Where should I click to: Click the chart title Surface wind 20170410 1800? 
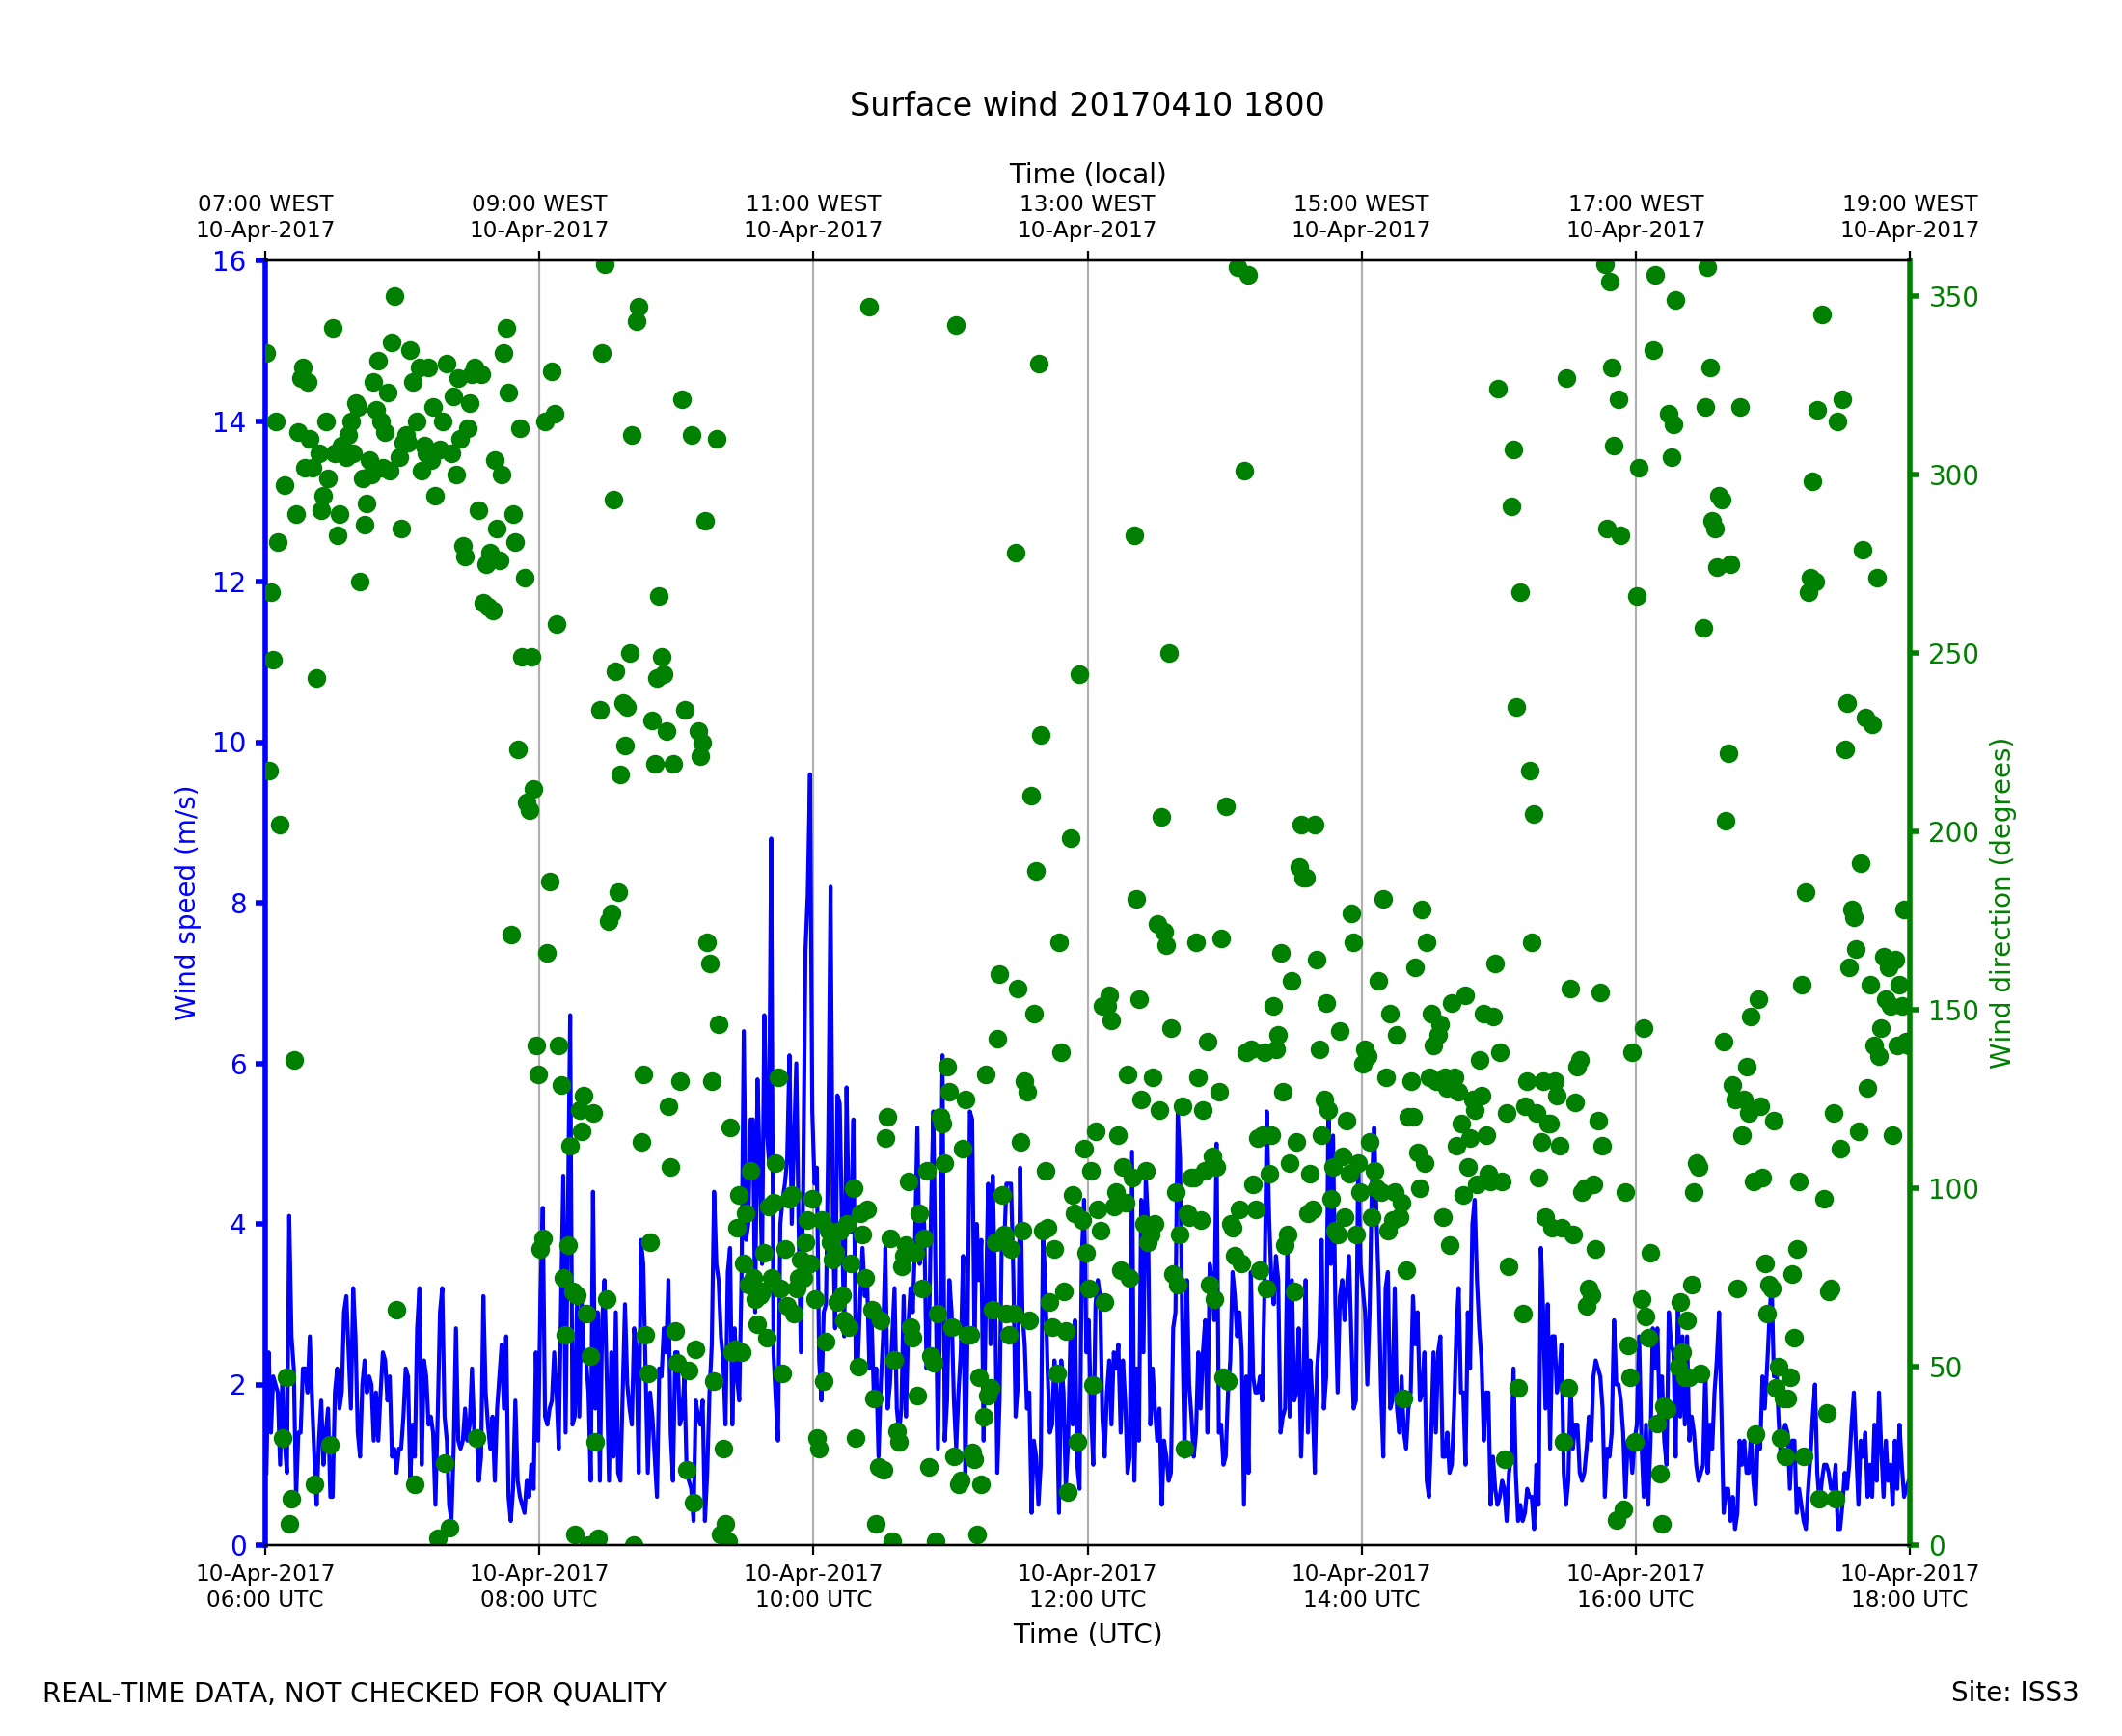(1086, 105)
